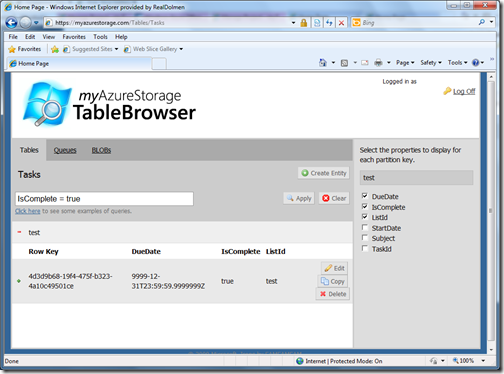Open the Tools command bar dropdown
The image size is (504, 374).
coord(457,63)
